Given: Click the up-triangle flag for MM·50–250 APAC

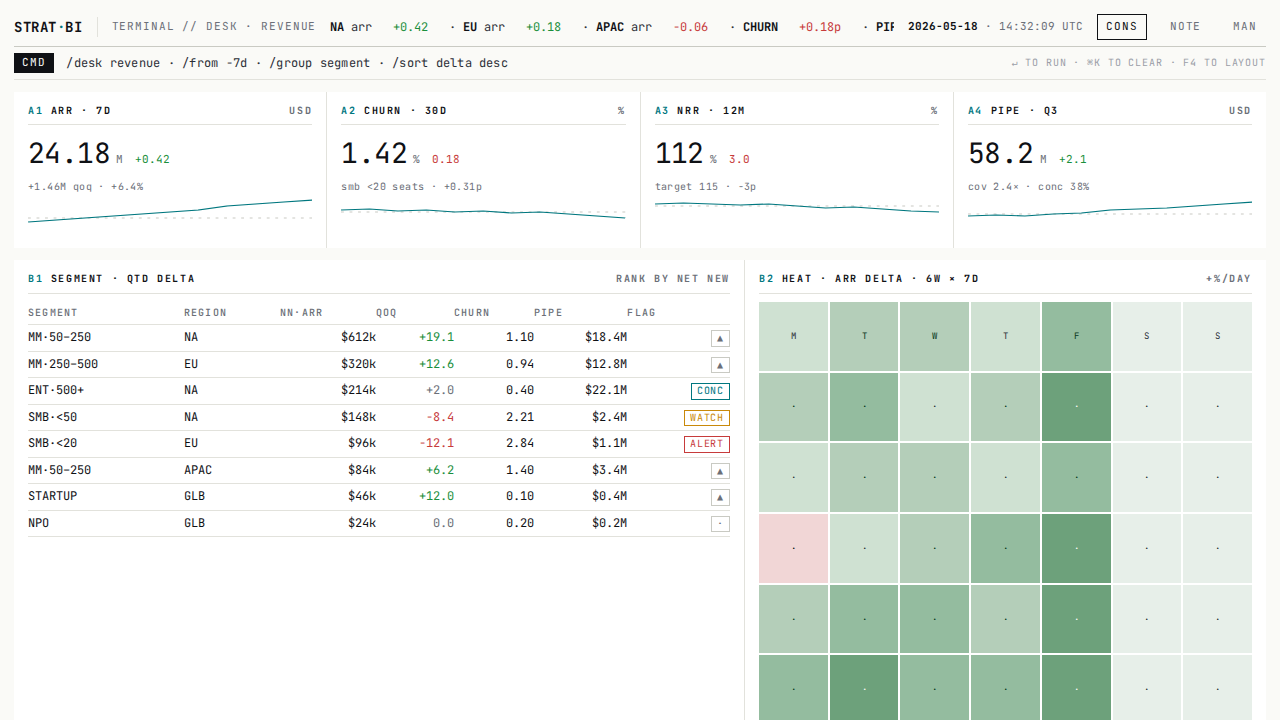Looking at the screenshot, I should [x=720, y=471].
